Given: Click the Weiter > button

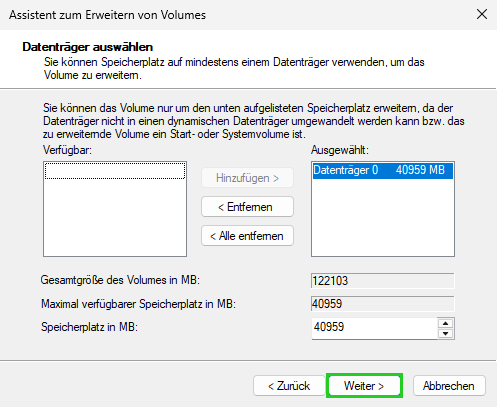Looking at the screenshot, I should coord(364,386).
